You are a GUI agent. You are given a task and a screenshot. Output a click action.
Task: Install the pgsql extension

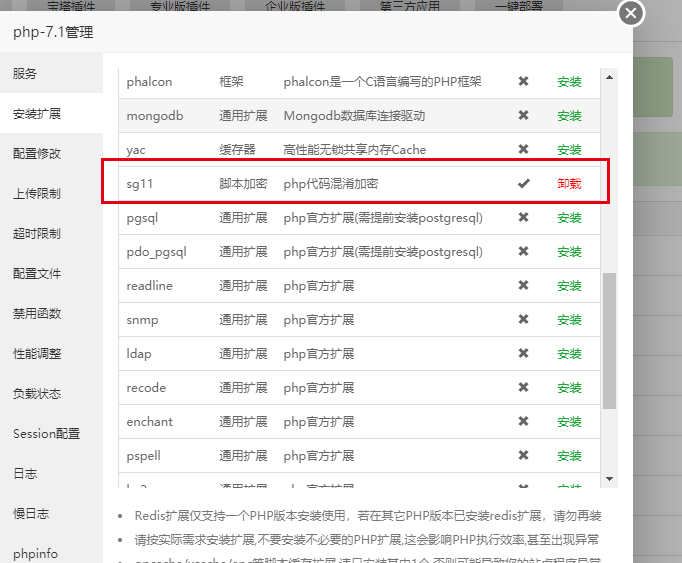pyautogui.click(x=569, y=218)
